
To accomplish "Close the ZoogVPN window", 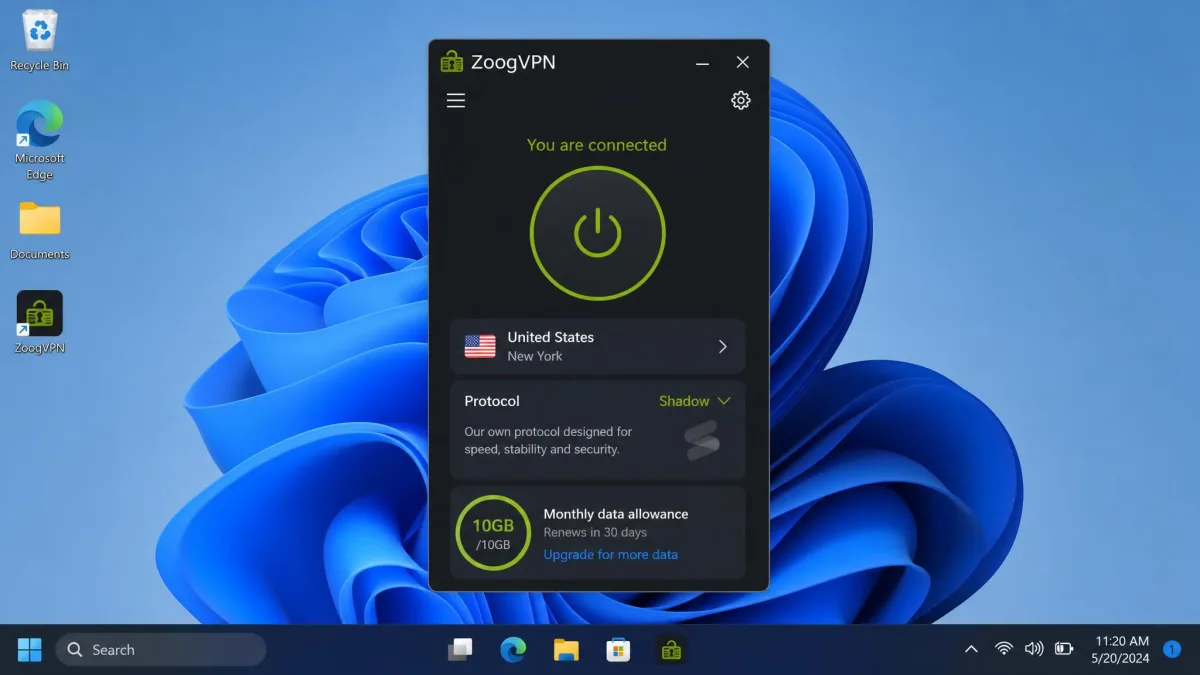I will click(x=742, y=62).
